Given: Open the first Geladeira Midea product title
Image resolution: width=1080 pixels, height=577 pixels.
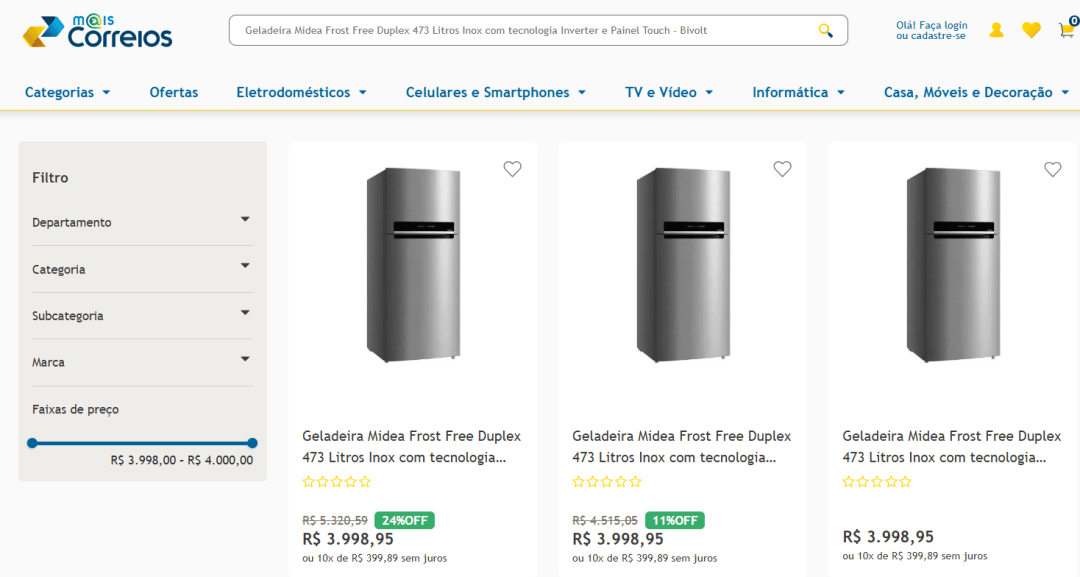Looking at the screenshot, I should point(411,446).
